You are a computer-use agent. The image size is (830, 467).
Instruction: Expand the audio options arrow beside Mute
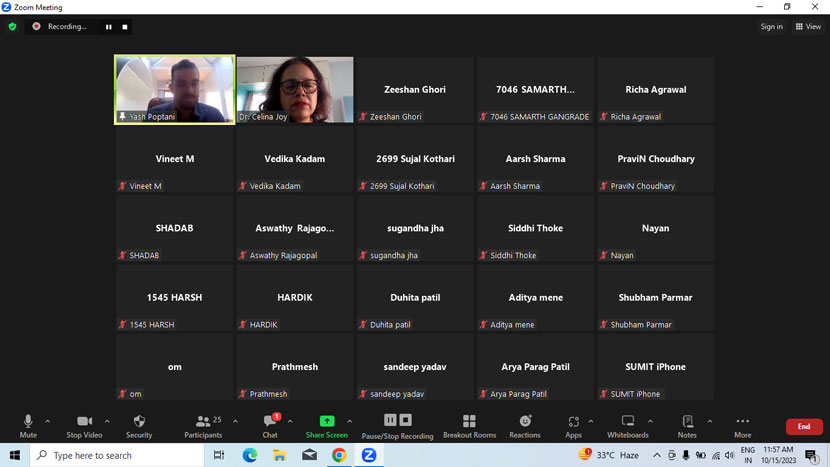[x=48, y=421]
